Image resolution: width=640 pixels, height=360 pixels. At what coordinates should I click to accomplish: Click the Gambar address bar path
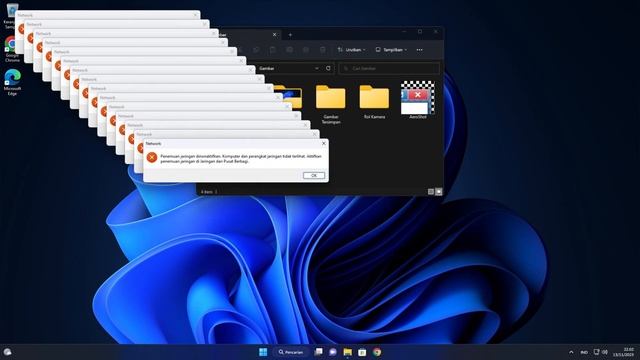[x=267, y=69]
